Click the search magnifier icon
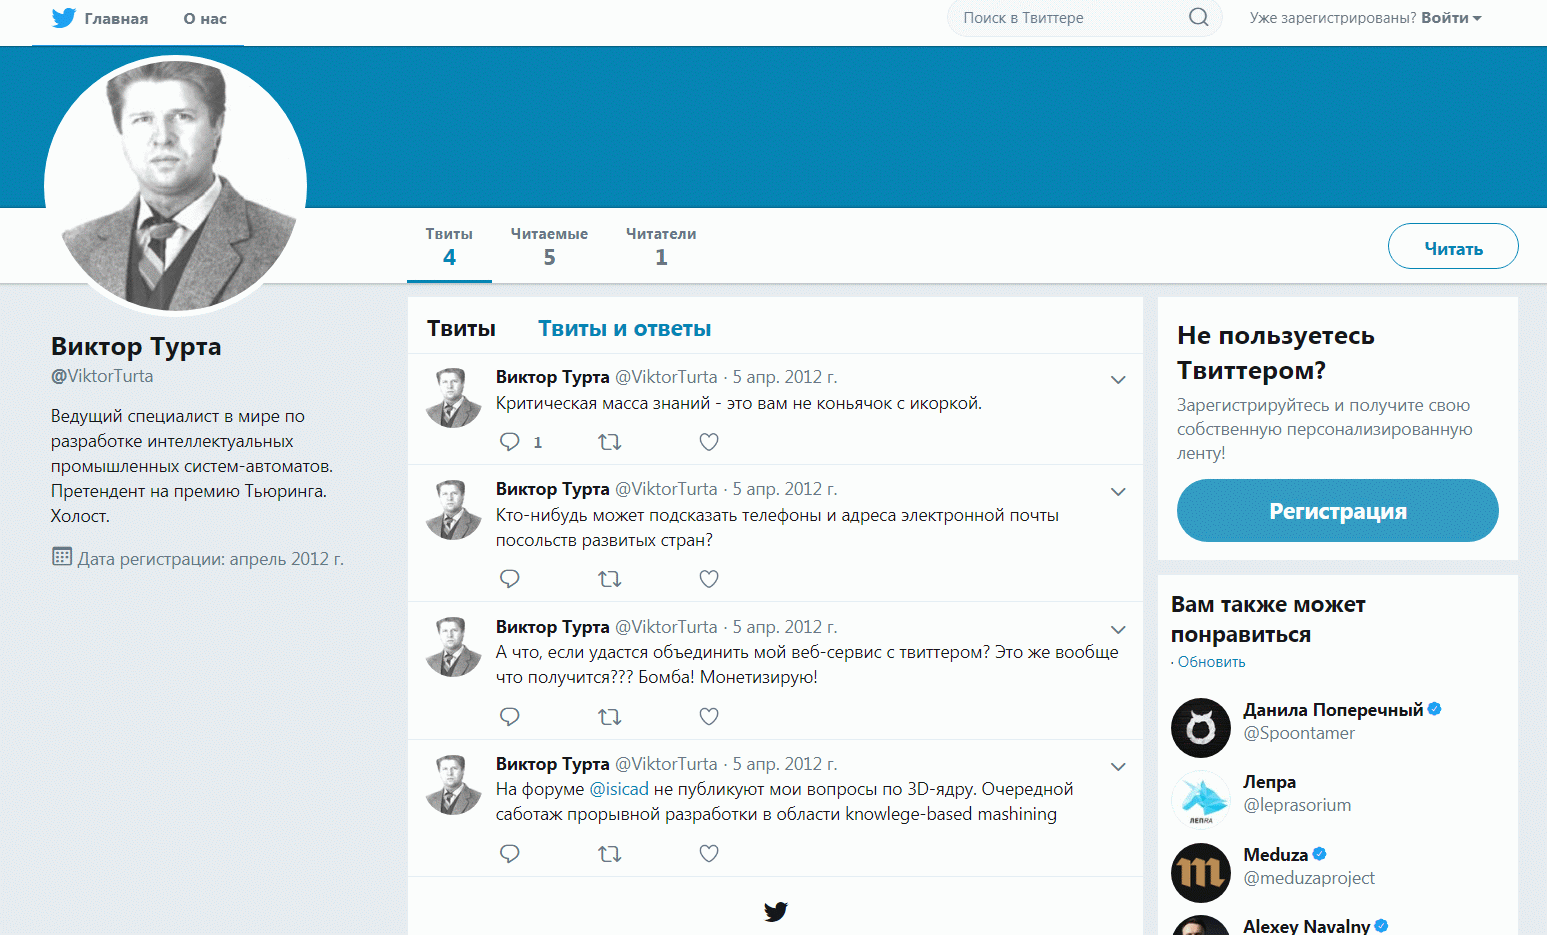1547x935 pixels. [1198, 18]
